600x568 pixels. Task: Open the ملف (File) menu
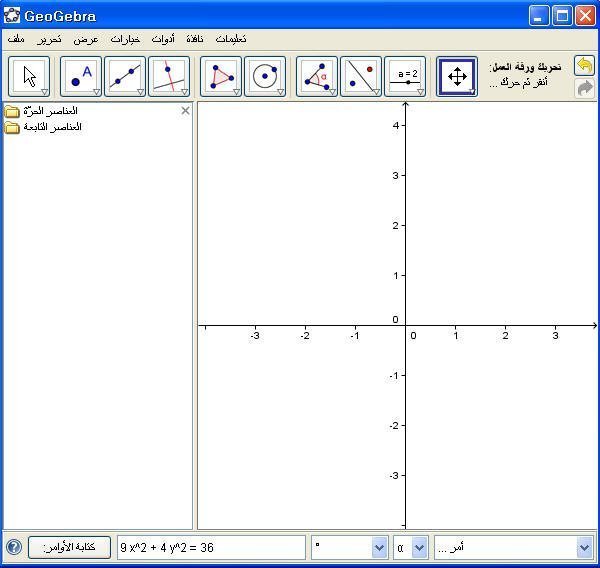click(x=16, y=39)
